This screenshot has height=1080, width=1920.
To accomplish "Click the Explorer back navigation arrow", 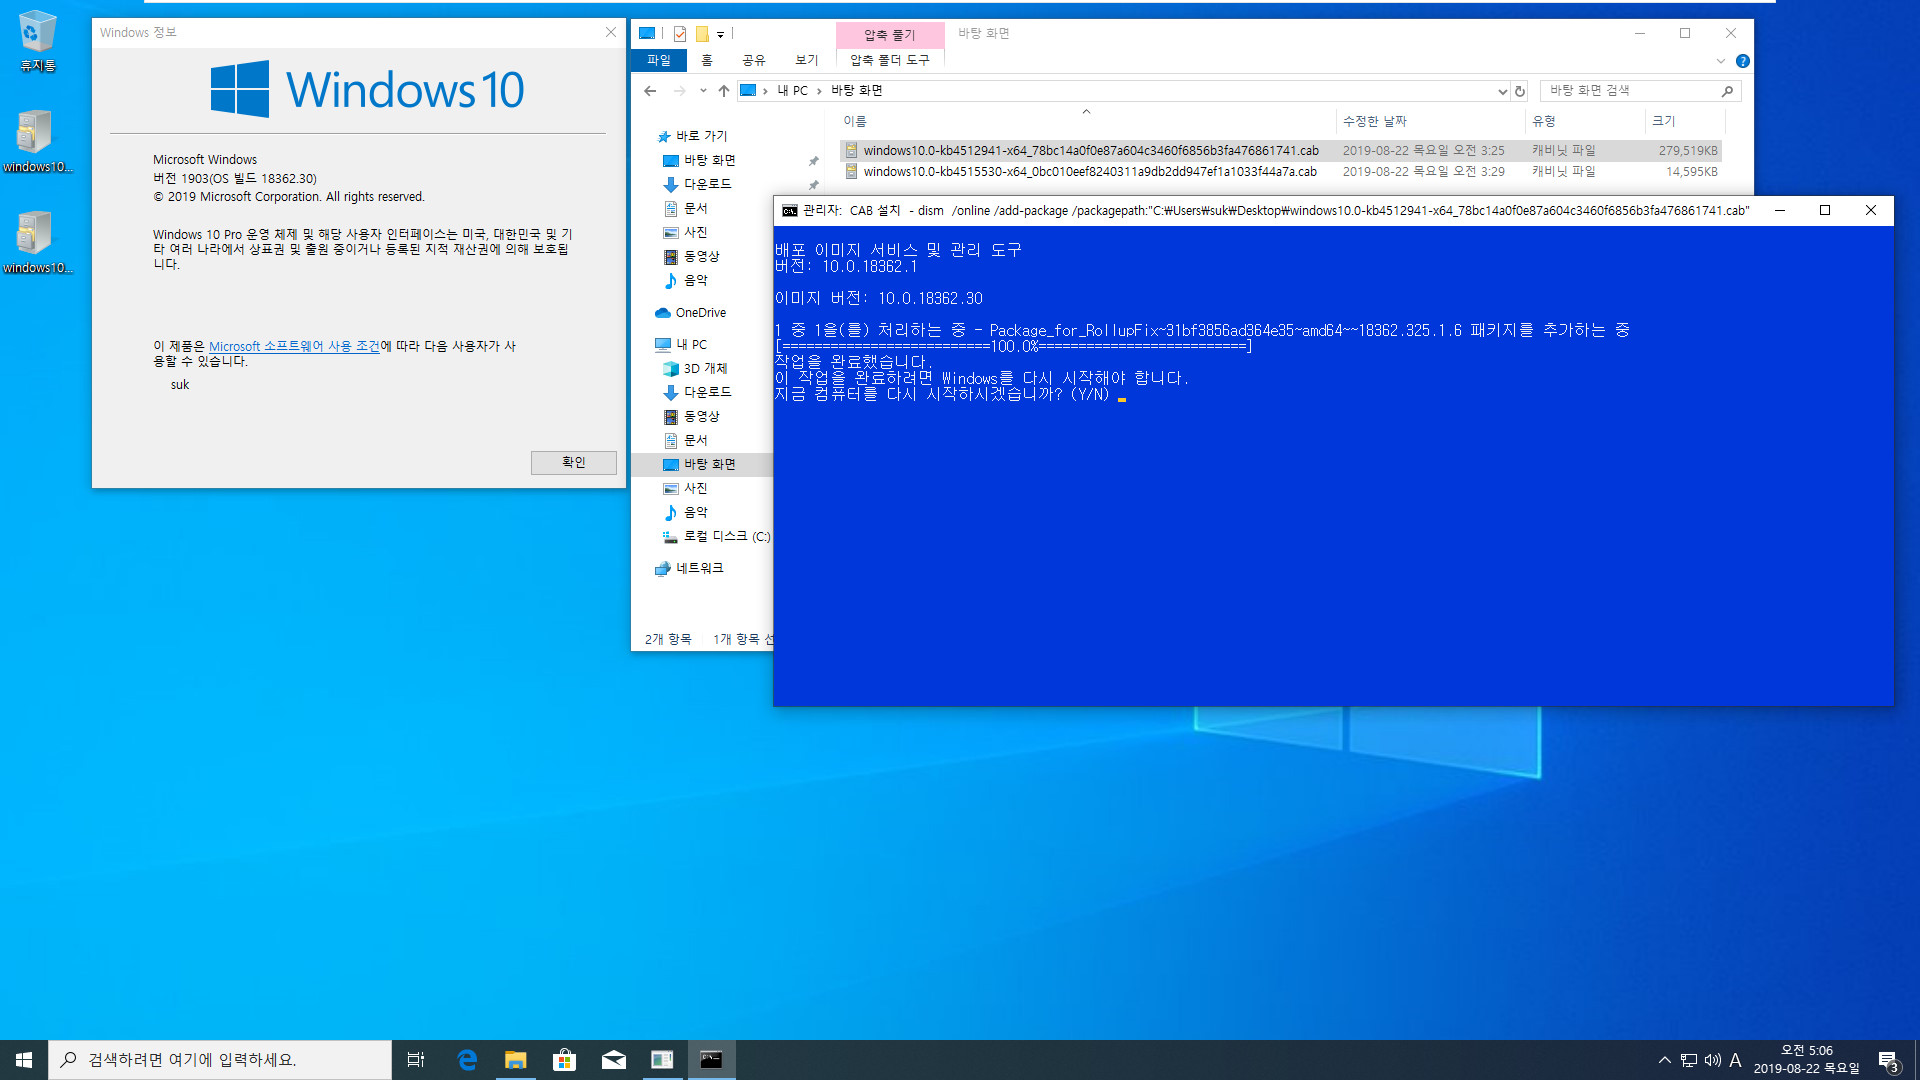I will (x=650, y=91).
